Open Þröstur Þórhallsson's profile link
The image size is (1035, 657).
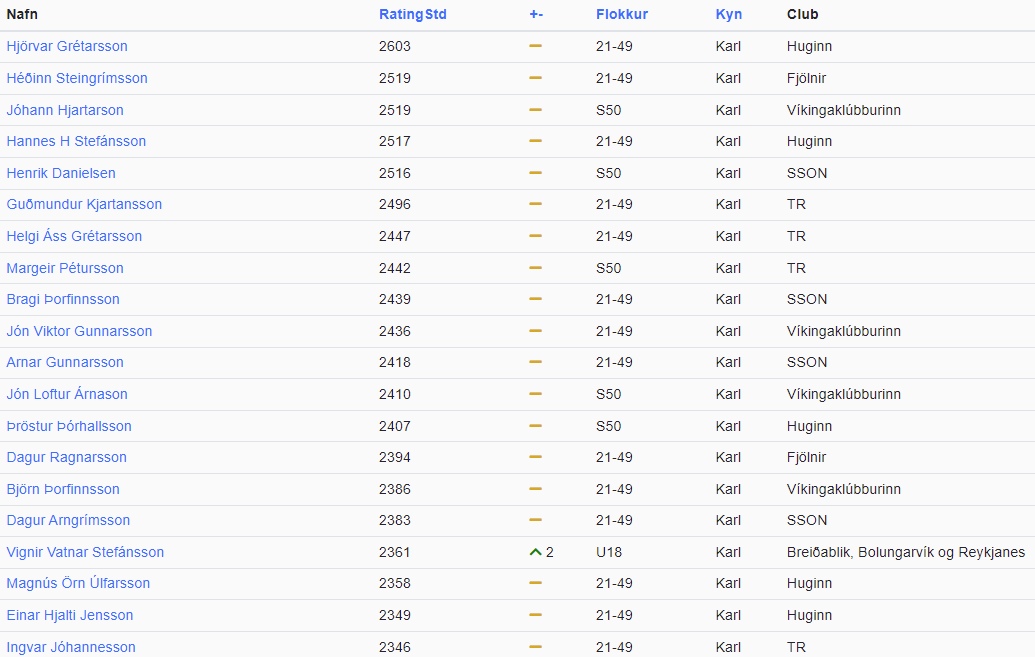point(69,426)
